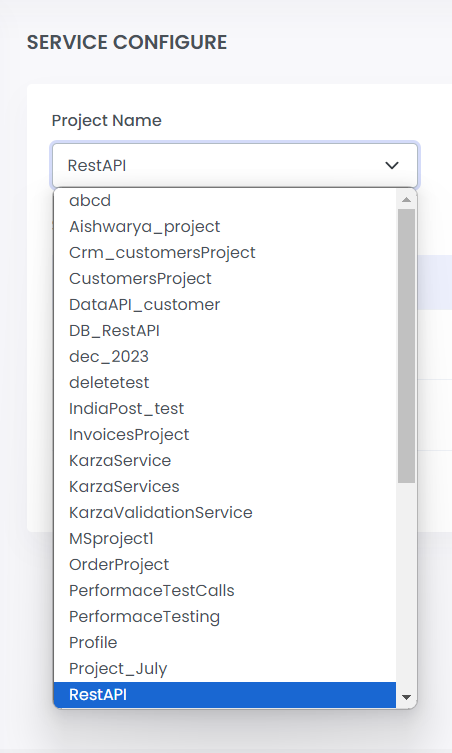Click the dropdown list scrollbar thumb

406,346
